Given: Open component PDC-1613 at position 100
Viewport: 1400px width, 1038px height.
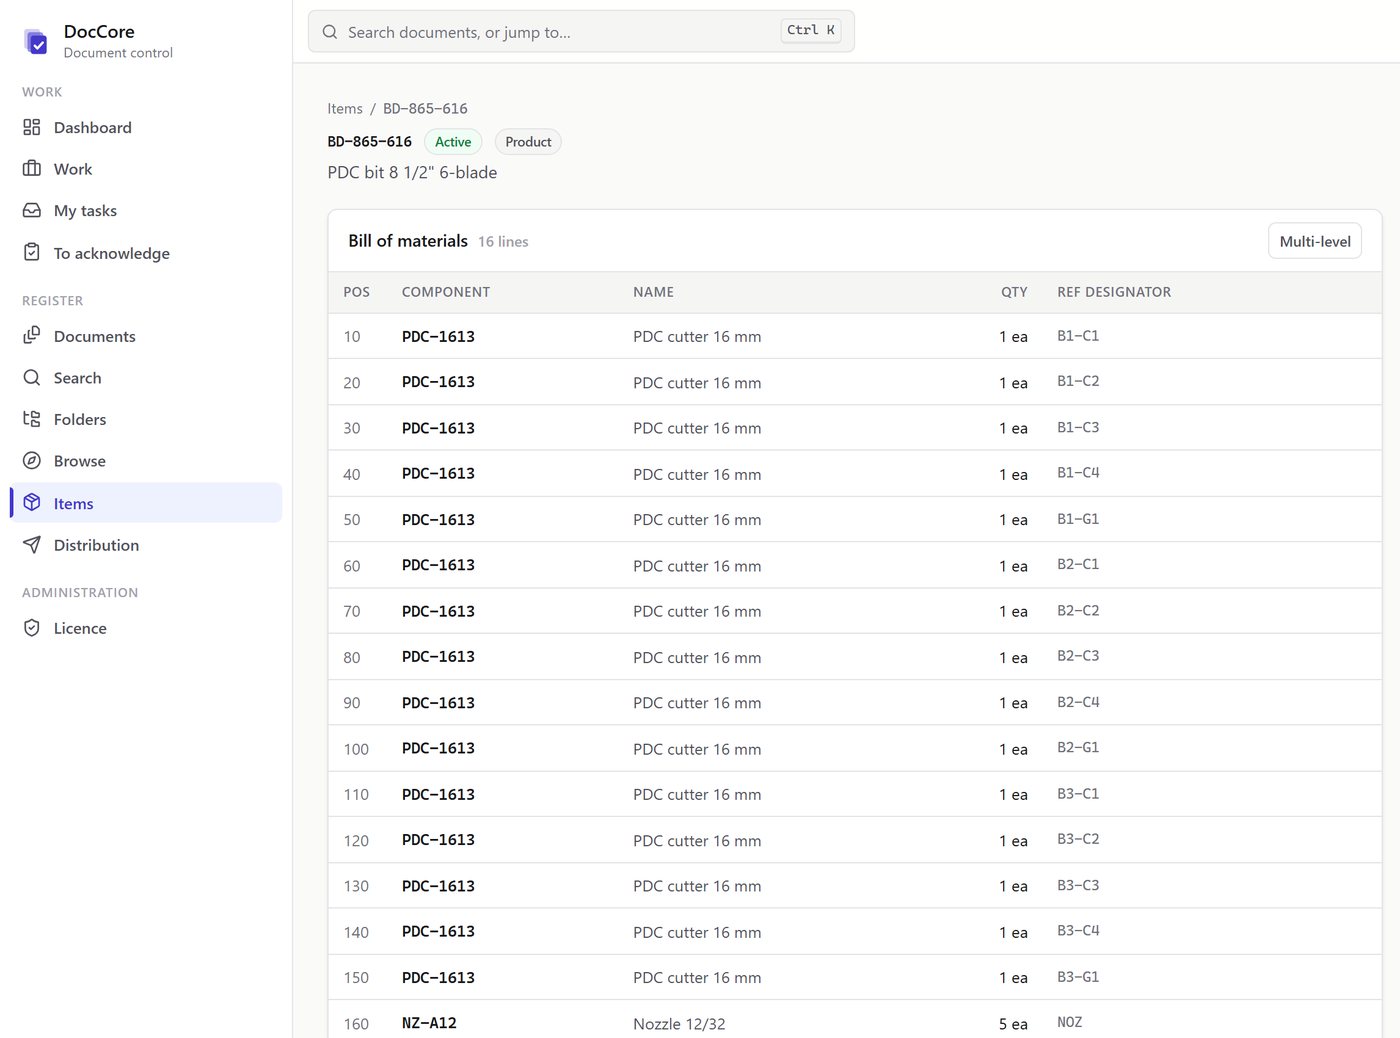Looking at the screenshot, I should pyautogui.click(x=438, y=748).
